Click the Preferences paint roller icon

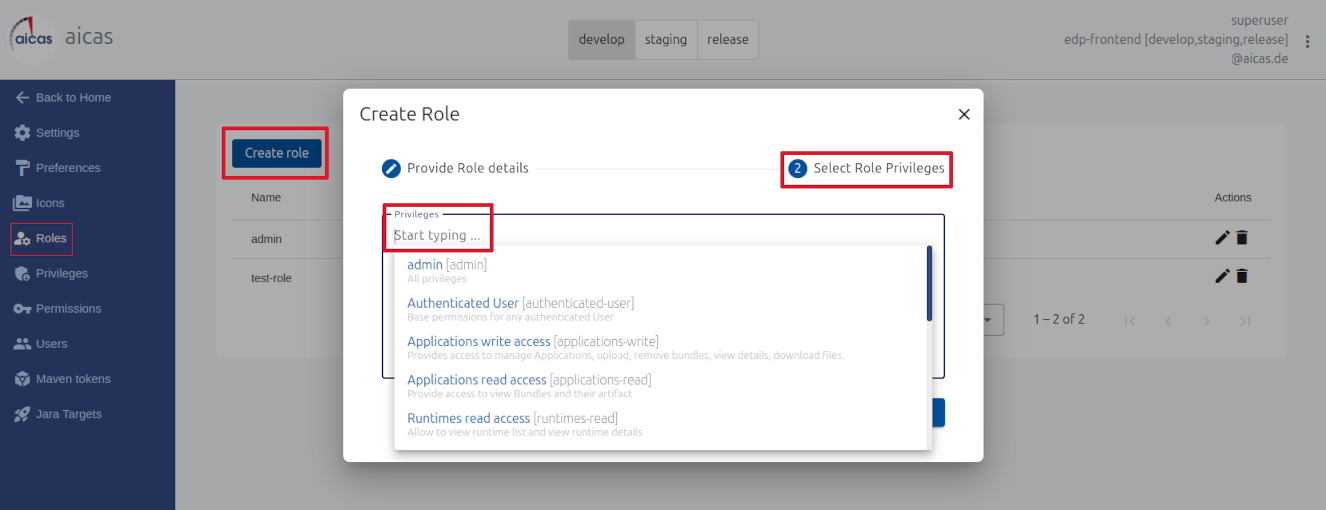22,168
